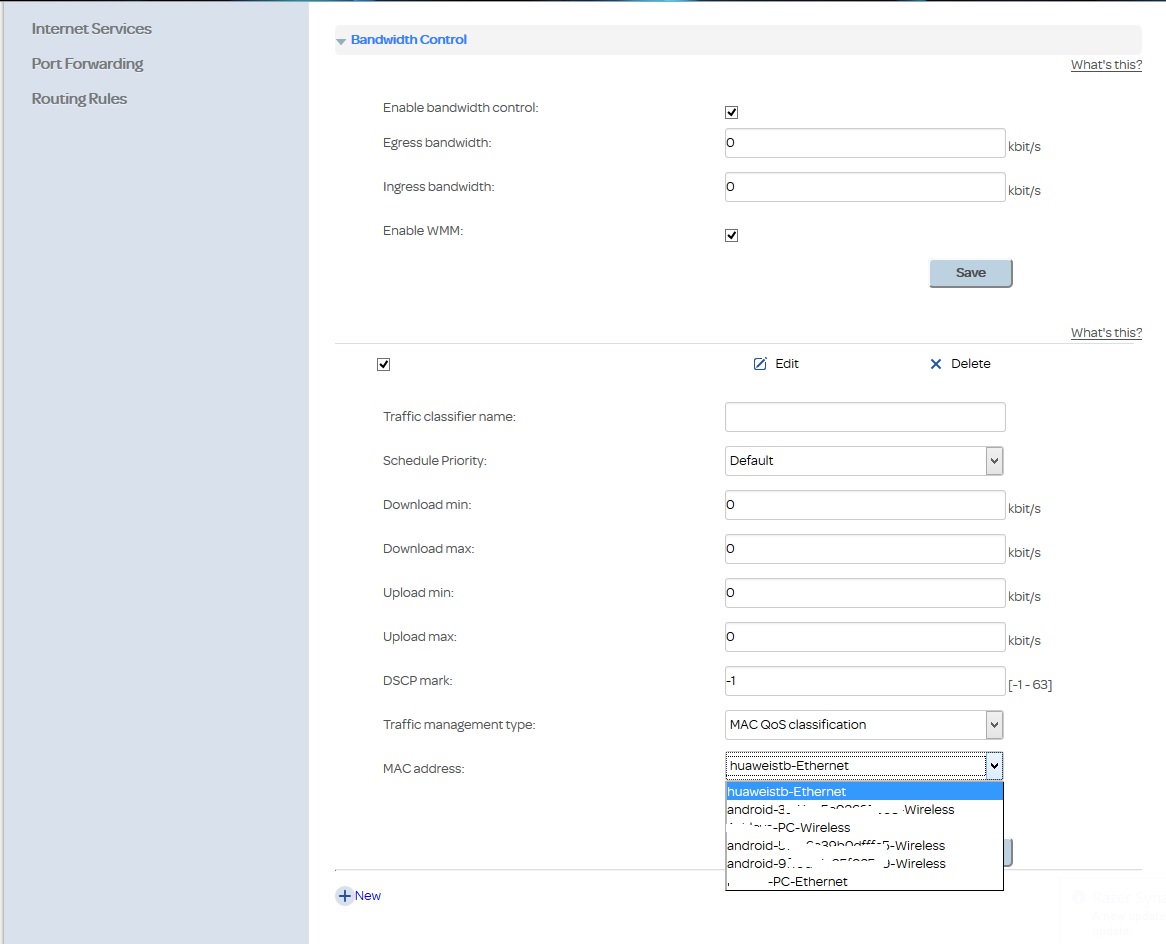Open Routing Rules in sidebar
This screenshot has height=944, width=1166.
(x=80, y=99)
